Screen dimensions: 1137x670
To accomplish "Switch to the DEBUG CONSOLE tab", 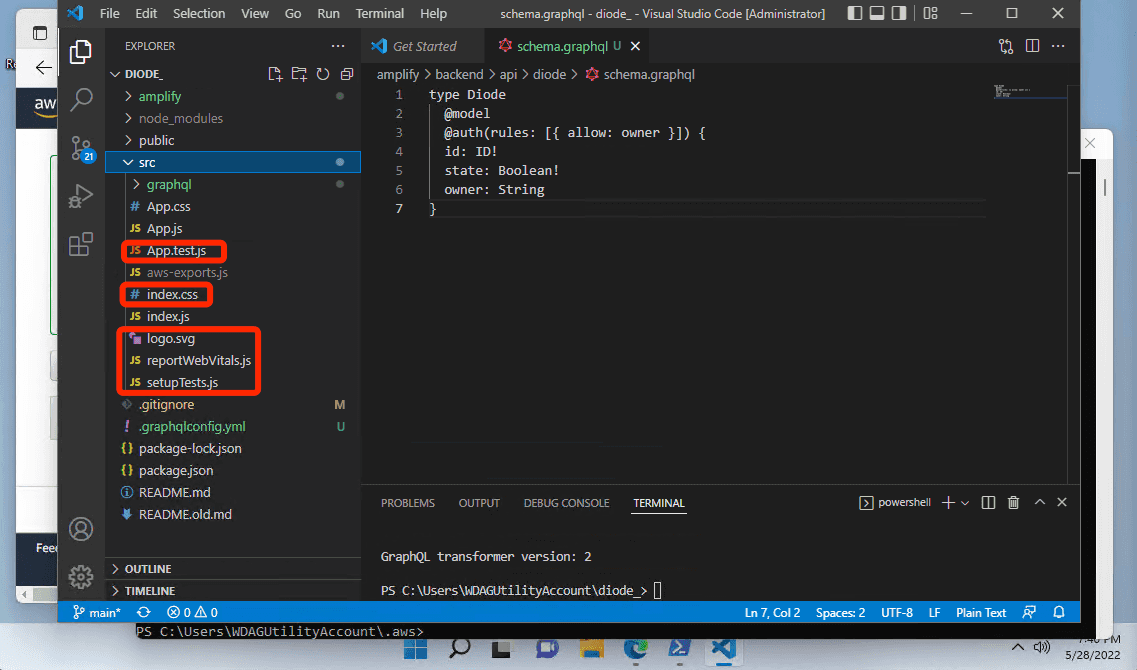I will 566,503.
